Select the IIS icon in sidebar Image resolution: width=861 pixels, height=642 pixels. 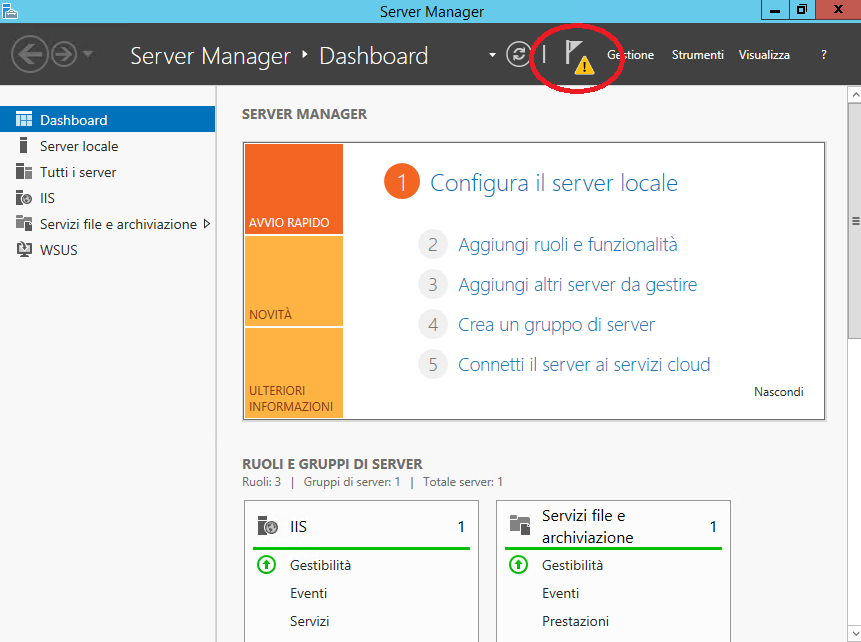click(24, 198)
